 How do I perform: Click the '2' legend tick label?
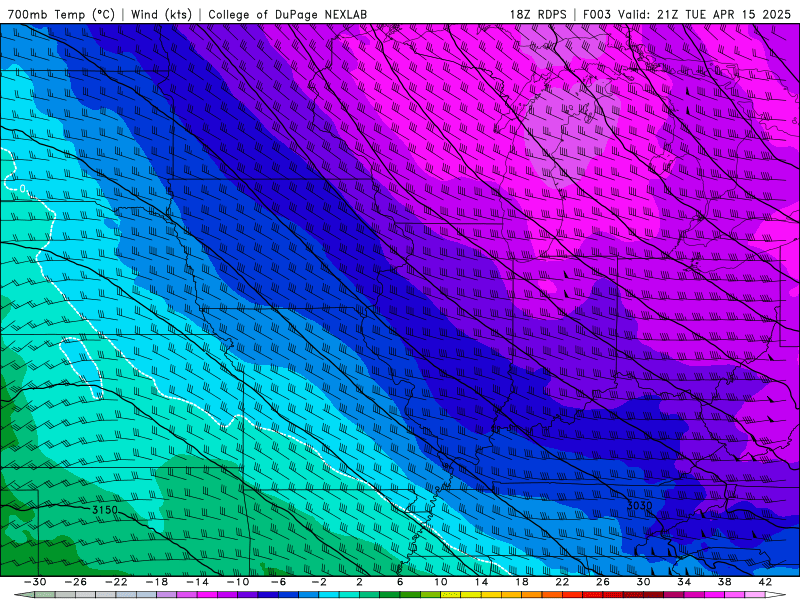360,582
